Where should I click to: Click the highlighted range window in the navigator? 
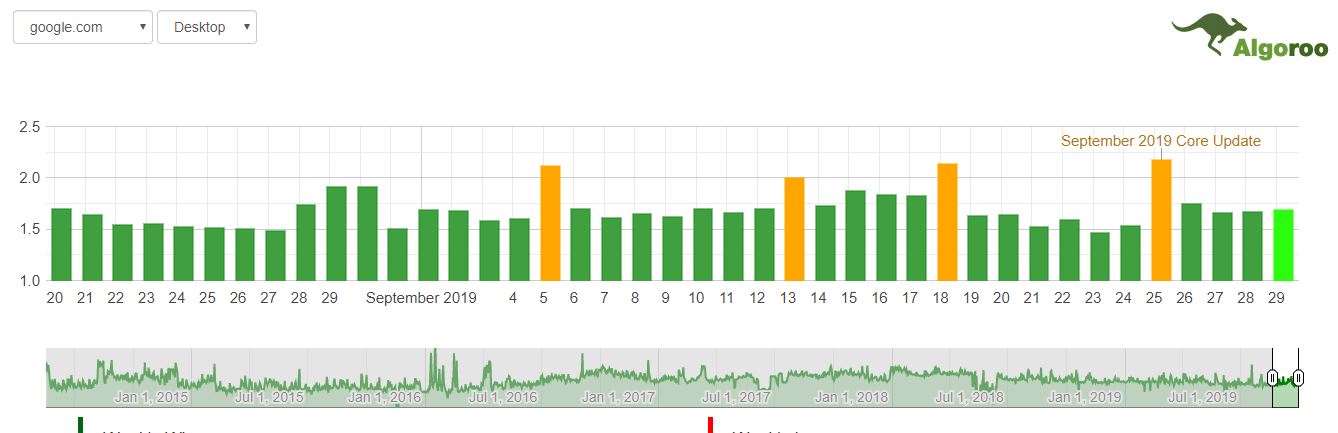click(x=1285, y=378)
